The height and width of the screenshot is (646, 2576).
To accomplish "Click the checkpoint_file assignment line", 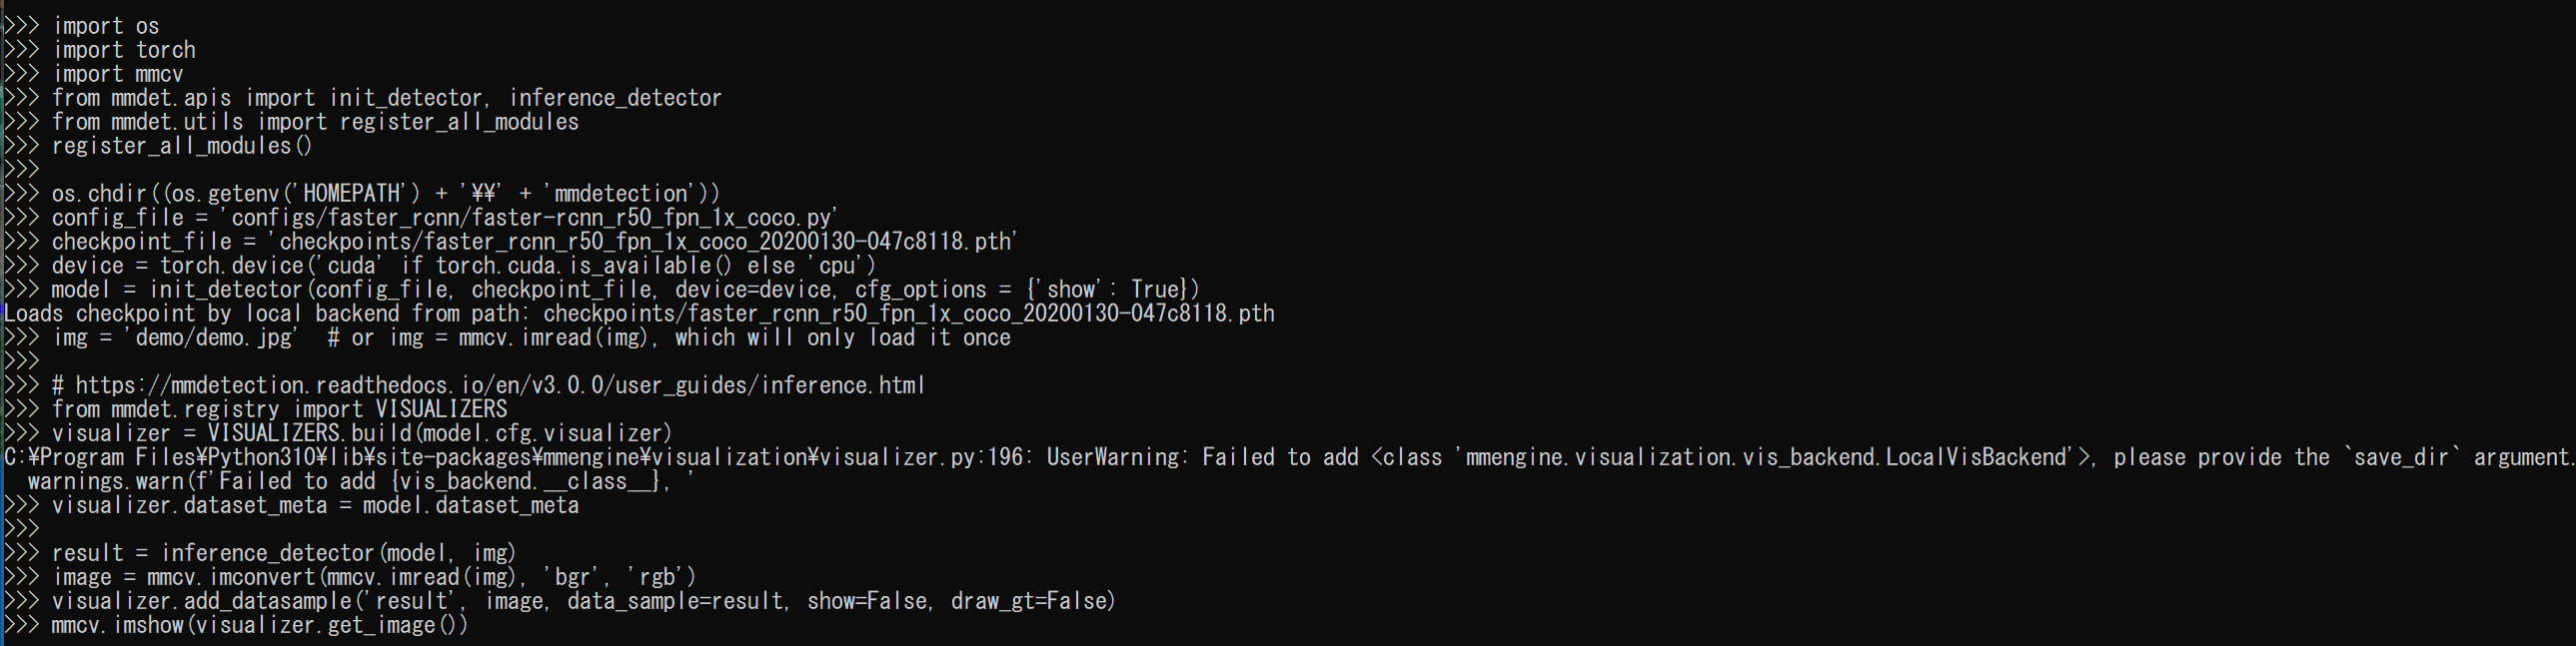I will tap(534, 242).
